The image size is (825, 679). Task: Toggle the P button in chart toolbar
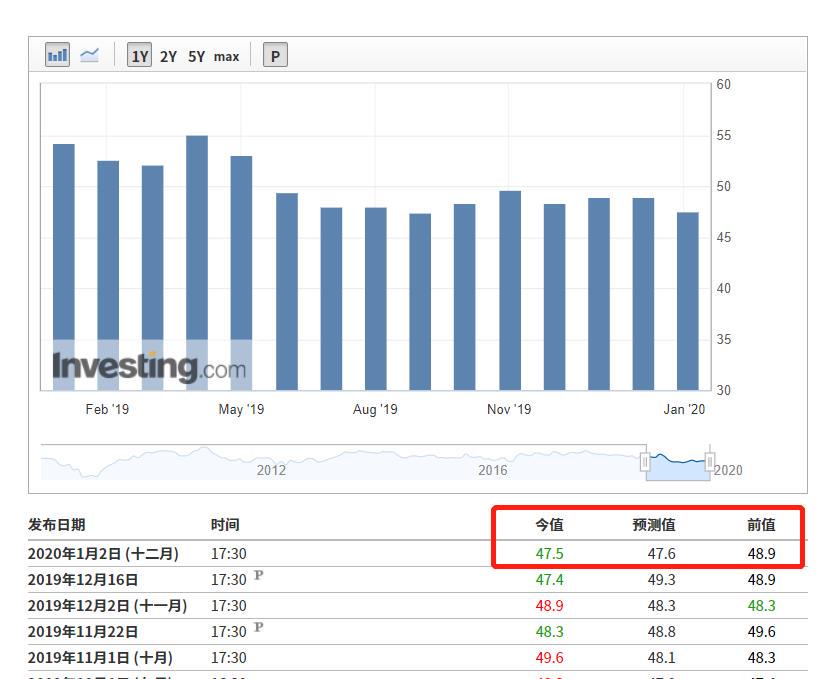[275, 56]
